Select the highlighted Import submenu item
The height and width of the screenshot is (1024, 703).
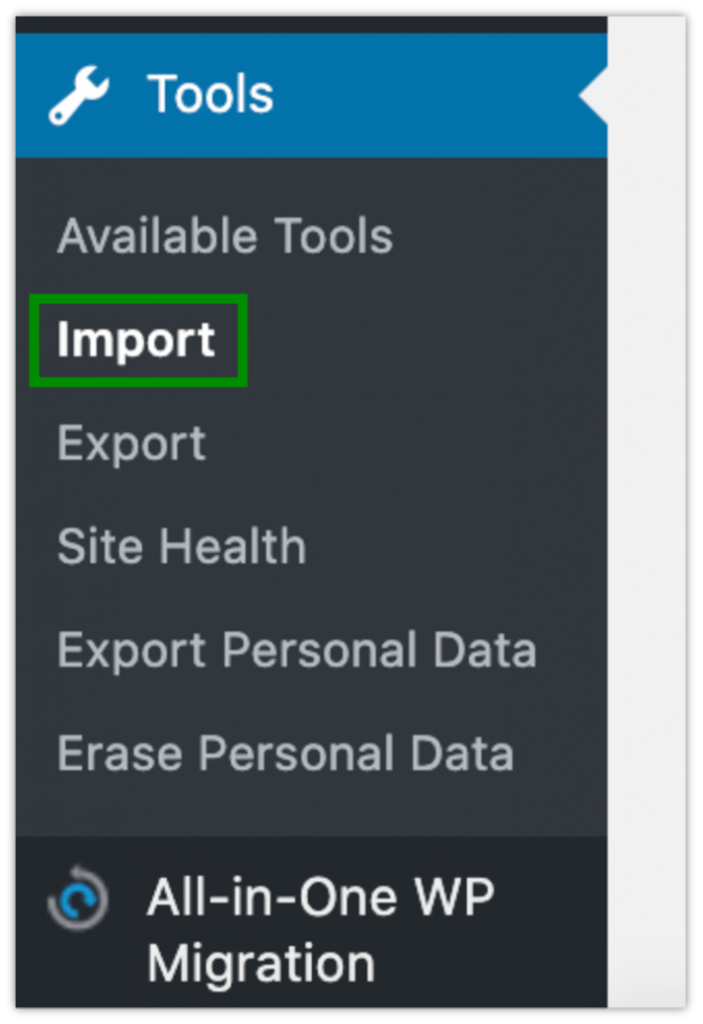coord(136,340)
